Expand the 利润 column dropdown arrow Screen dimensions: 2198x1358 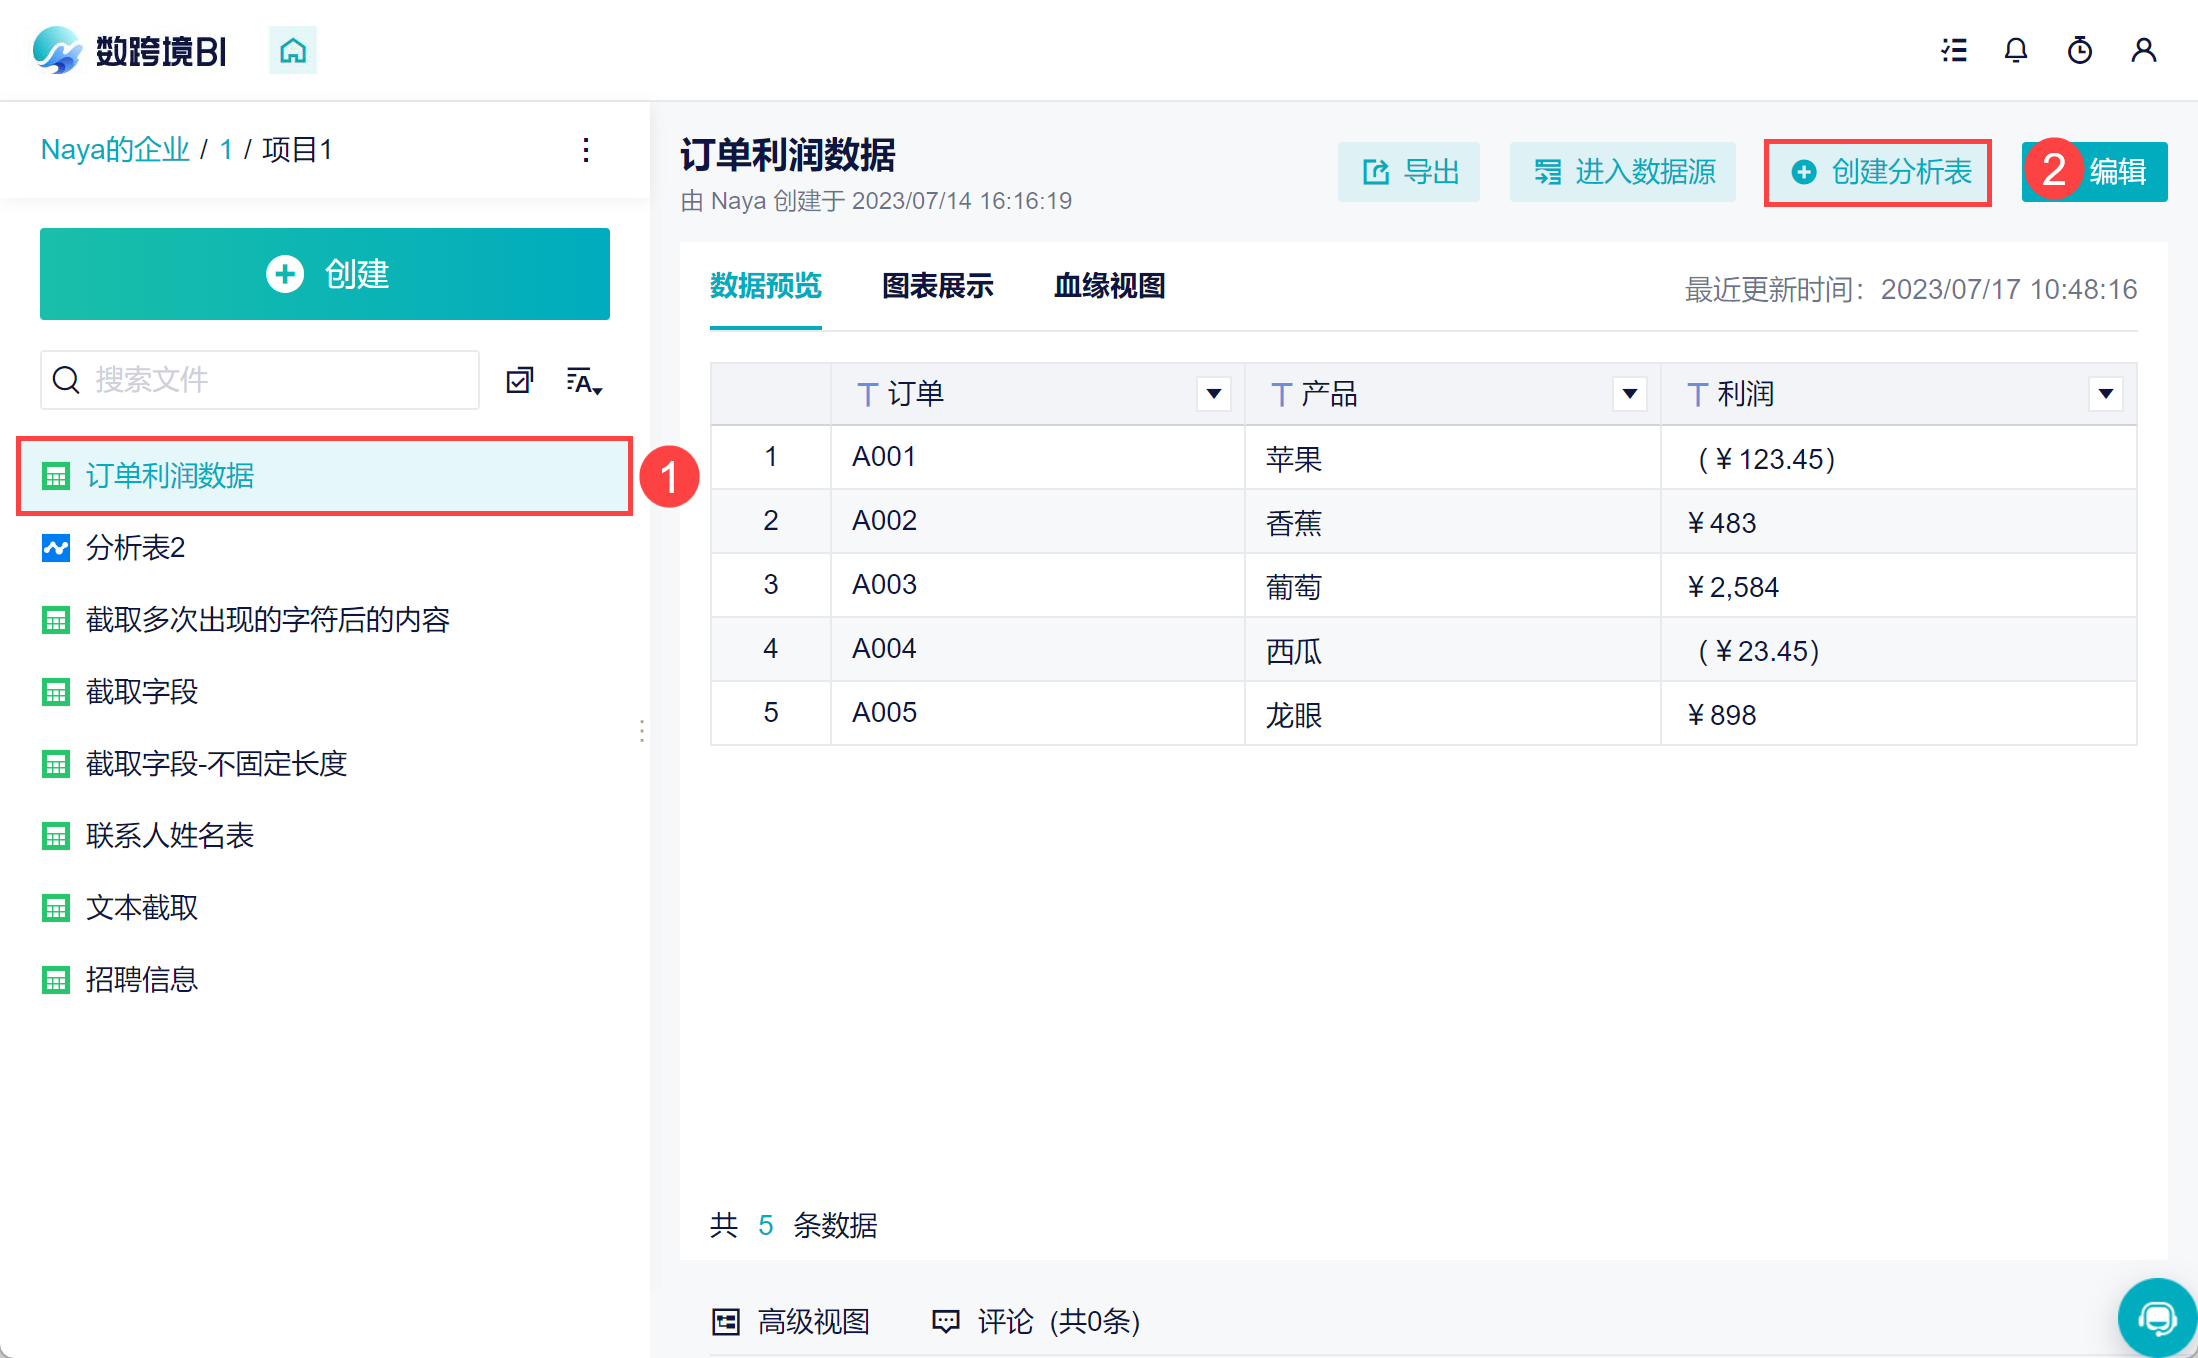(x=2105, y=394)
